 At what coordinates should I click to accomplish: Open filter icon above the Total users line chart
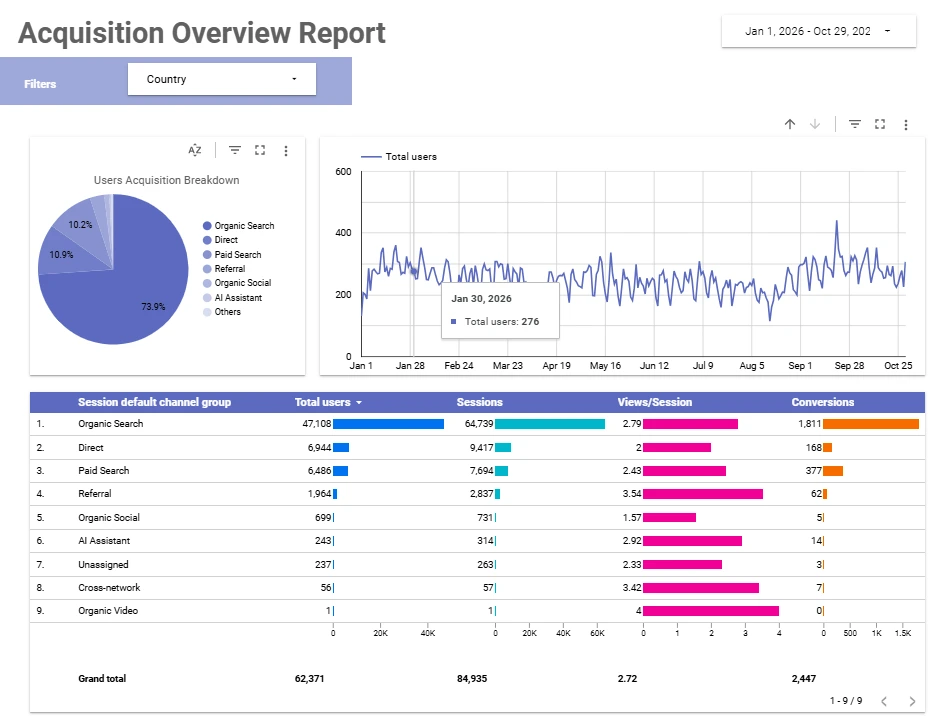pyautogui.click(x=855, y=124)
